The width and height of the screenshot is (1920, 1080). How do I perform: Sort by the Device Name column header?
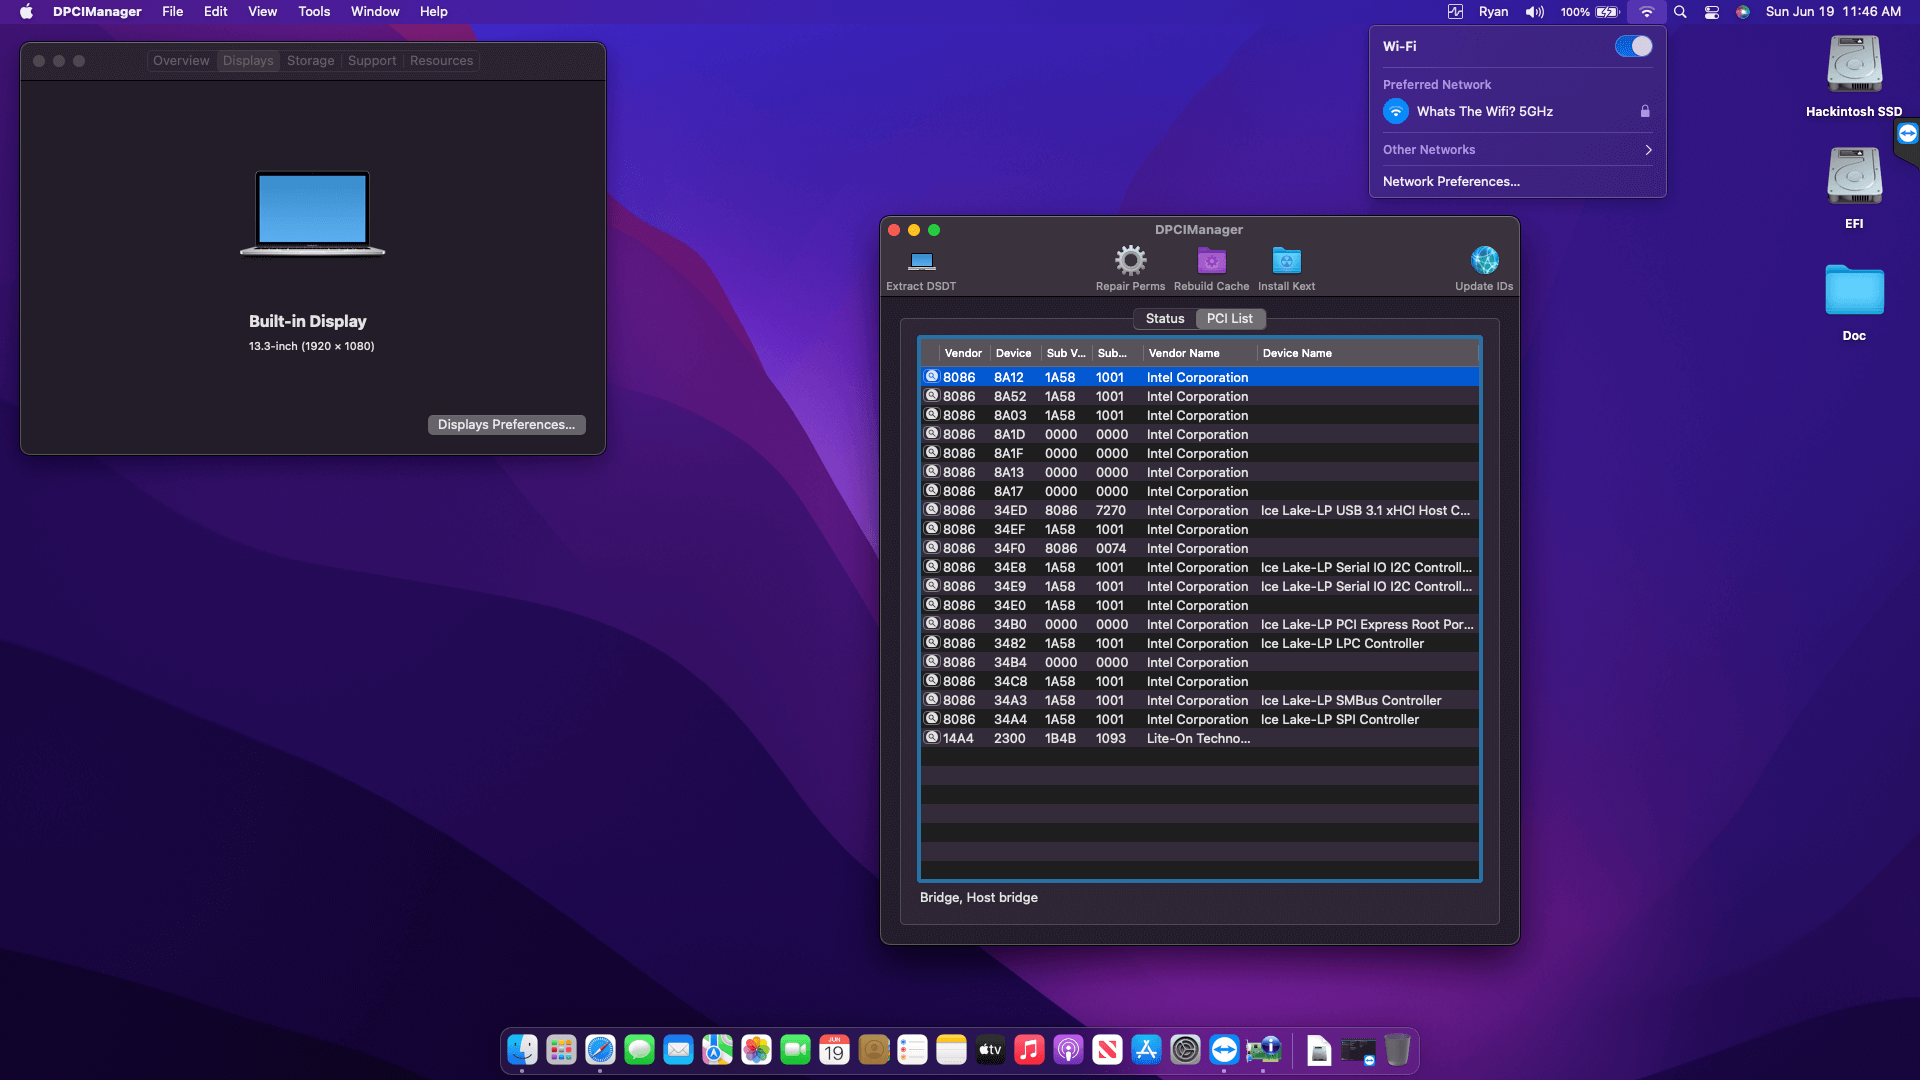click(x=1367, y=353)
